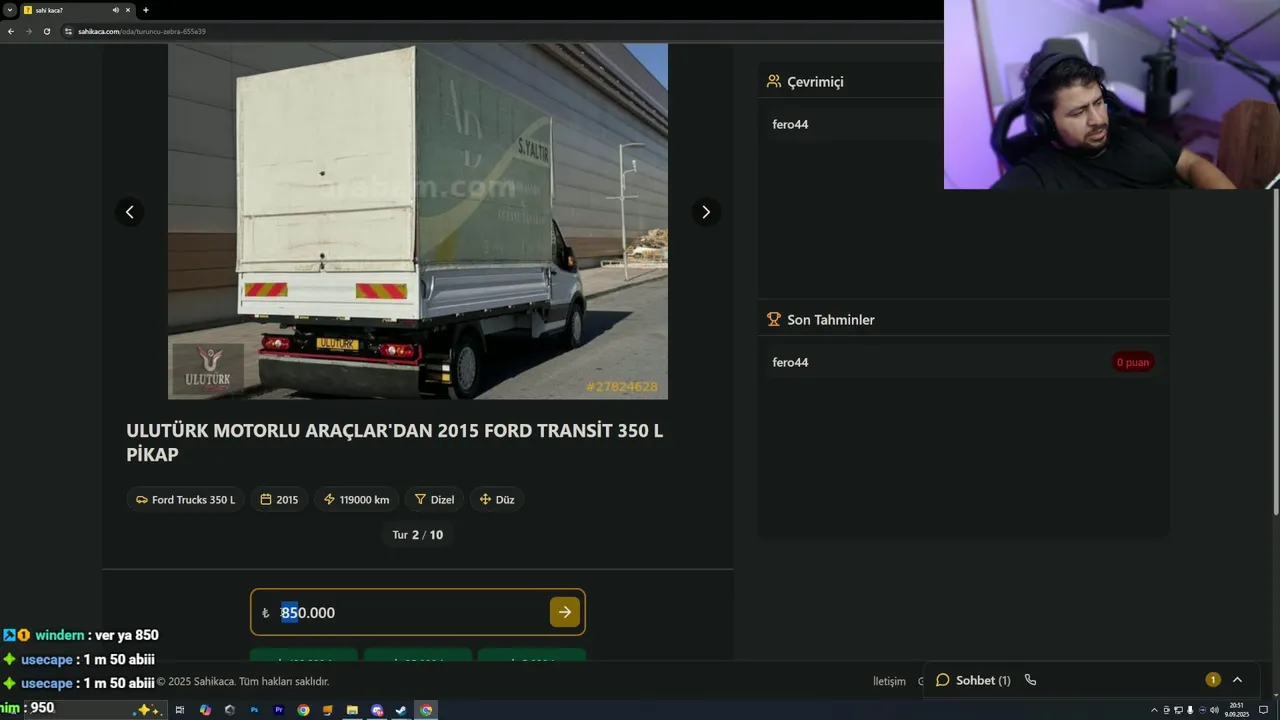Image resolution: width=1280 pixels, height=720 pixels.
Task: Start a voice call from the chat bar
Action: 1030,680
